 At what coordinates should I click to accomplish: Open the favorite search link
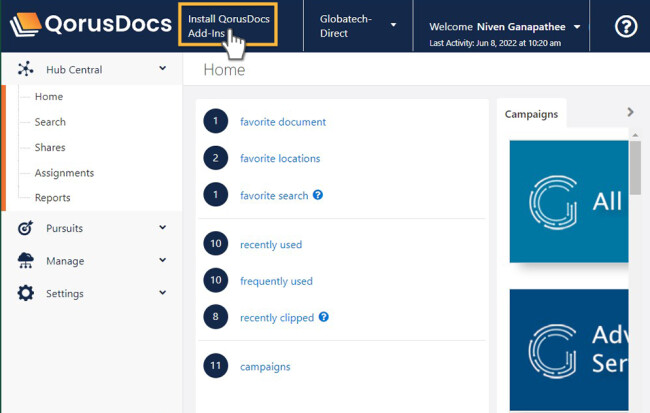click(274, 195)
